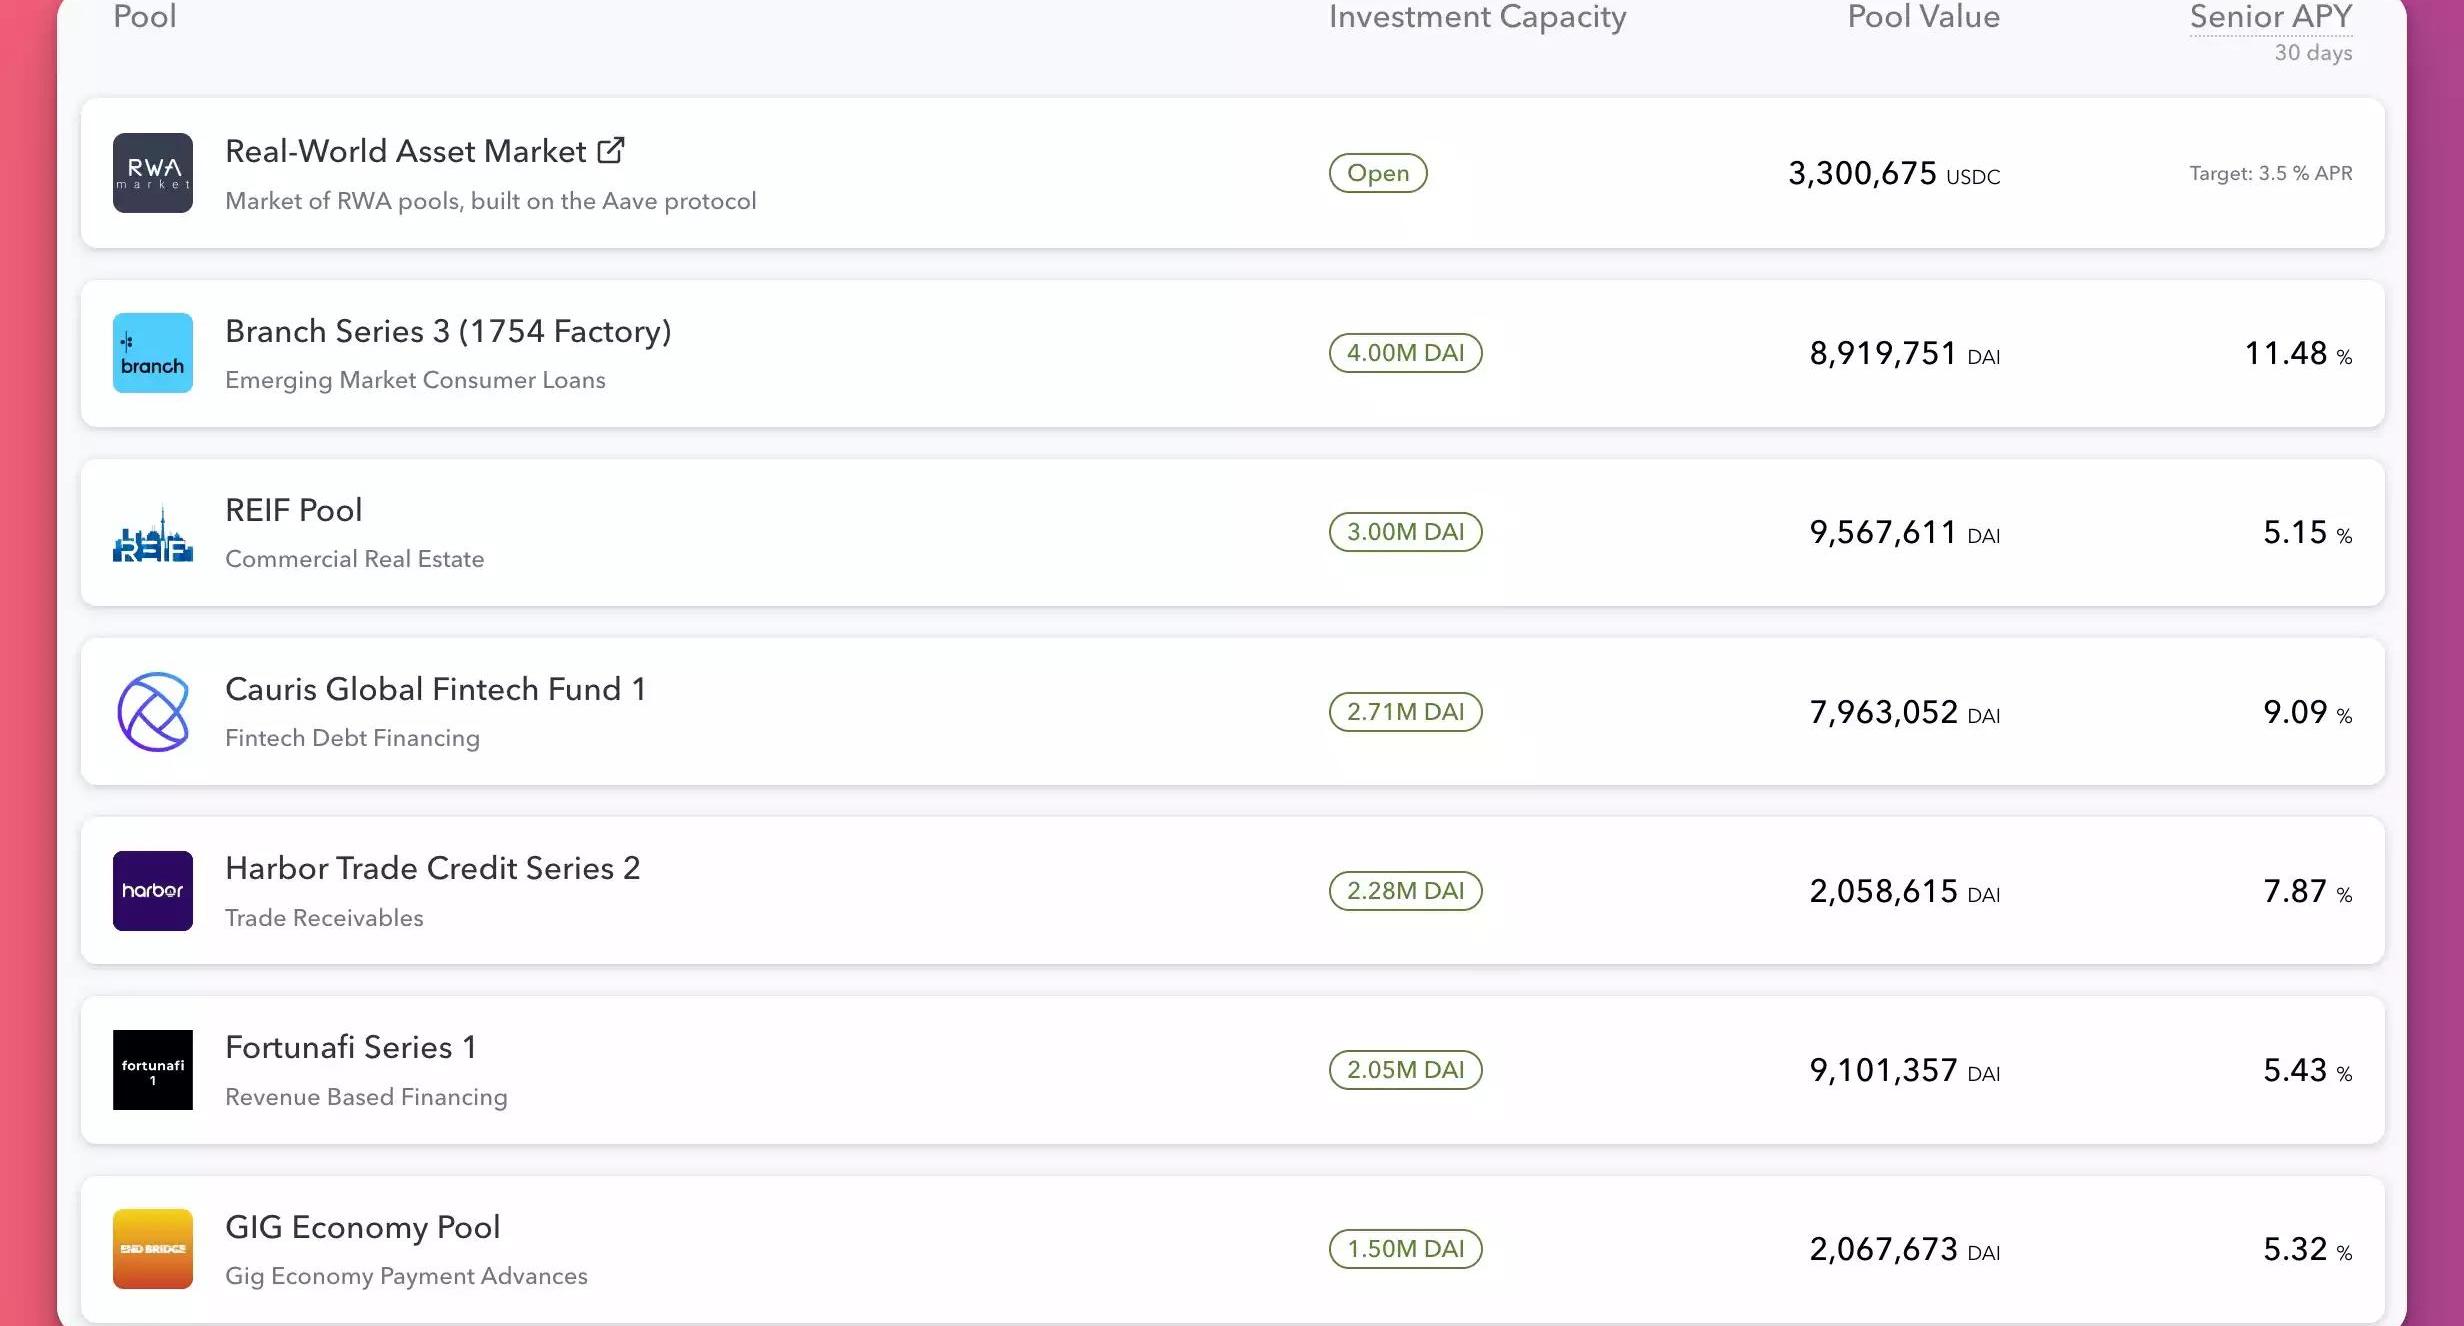Click the Fortunafi black logo icon
Viewport: 2464px width, 1326px height.
152,1070
